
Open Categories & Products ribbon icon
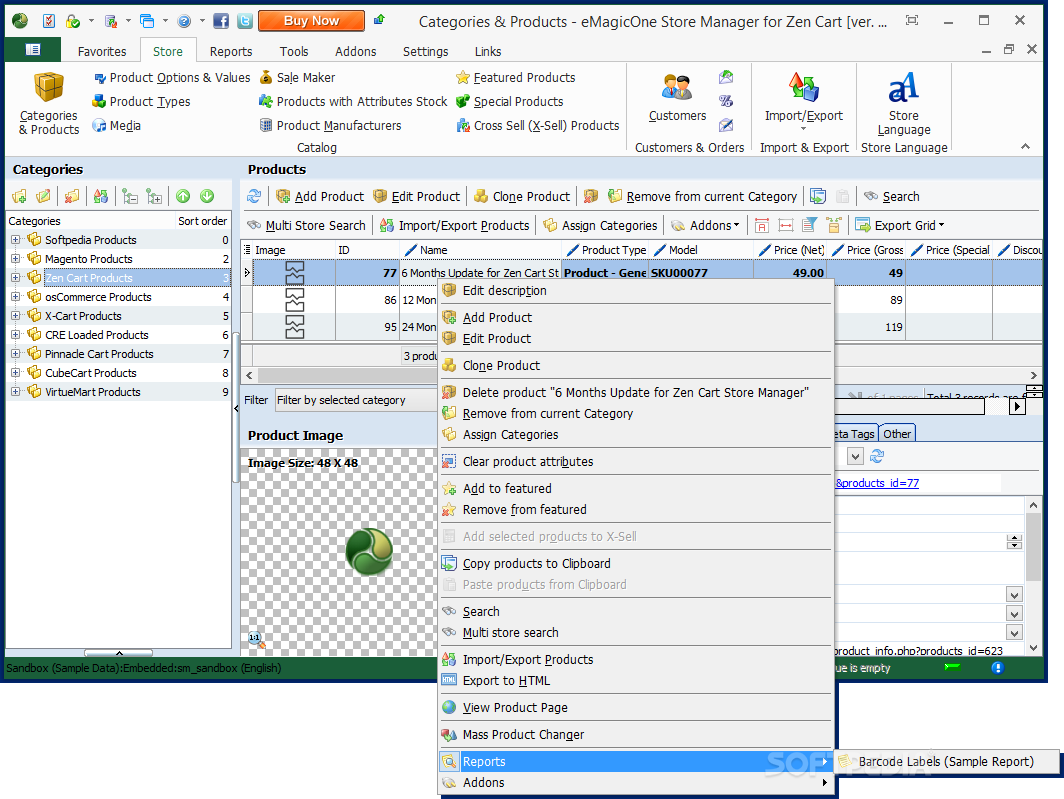49,103
